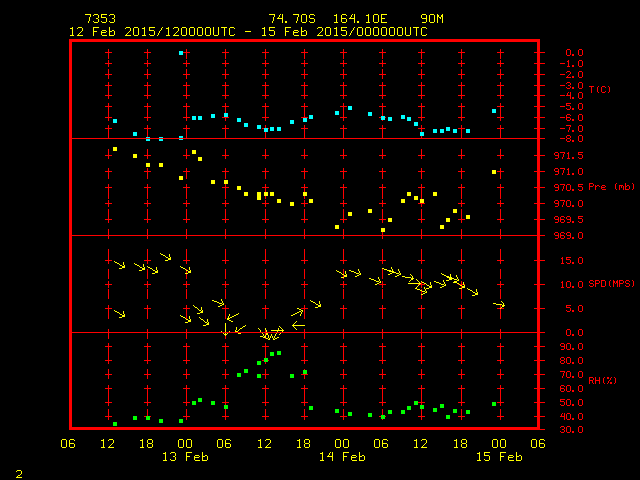Click the last yellow pressure point near 971.0
The height and width of the screenshot is (480, 640).
(x=494, y=172)
